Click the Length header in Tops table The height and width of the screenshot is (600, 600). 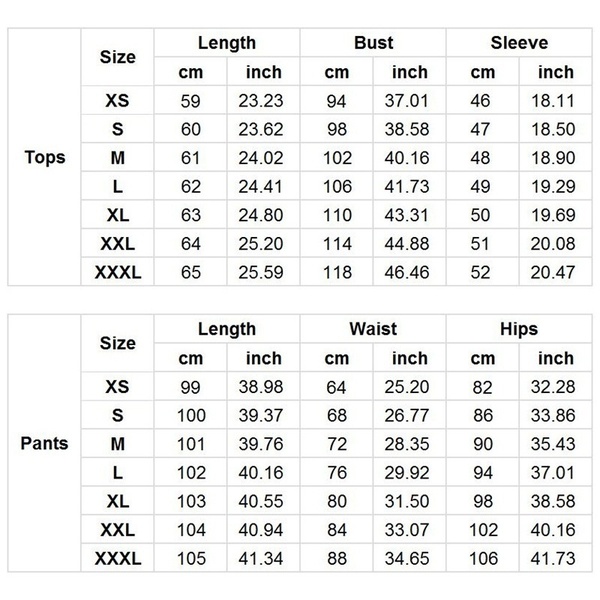coord(227,43)
